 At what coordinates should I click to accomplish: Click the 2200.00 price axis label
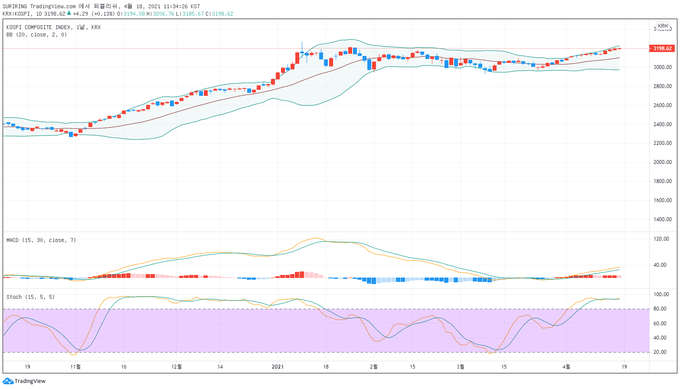click(663, 143)
